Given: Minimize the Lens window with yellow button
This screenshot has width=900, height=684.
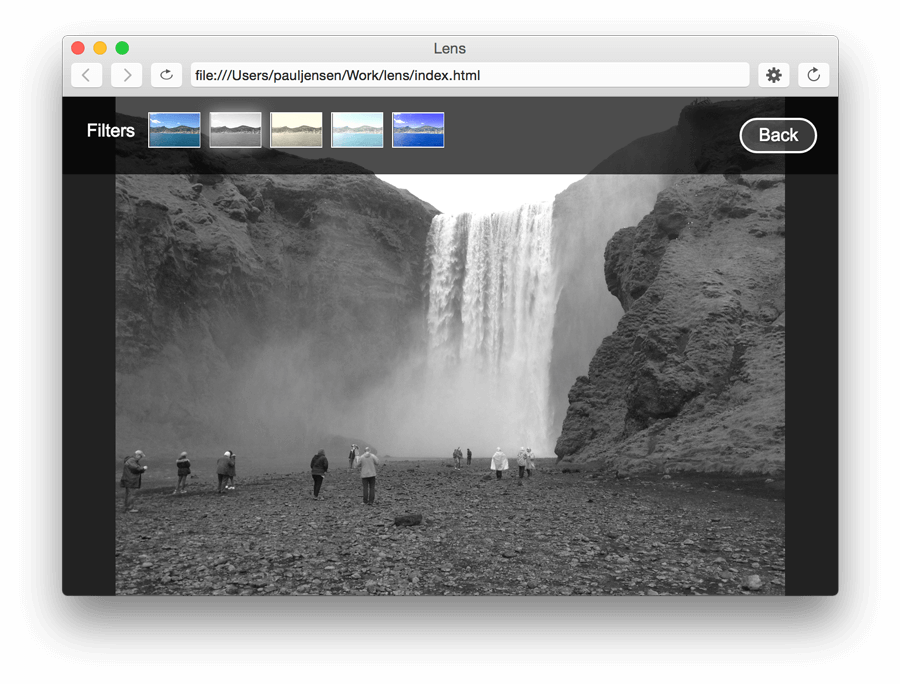Looking at the screenshot, I should 100,48.
